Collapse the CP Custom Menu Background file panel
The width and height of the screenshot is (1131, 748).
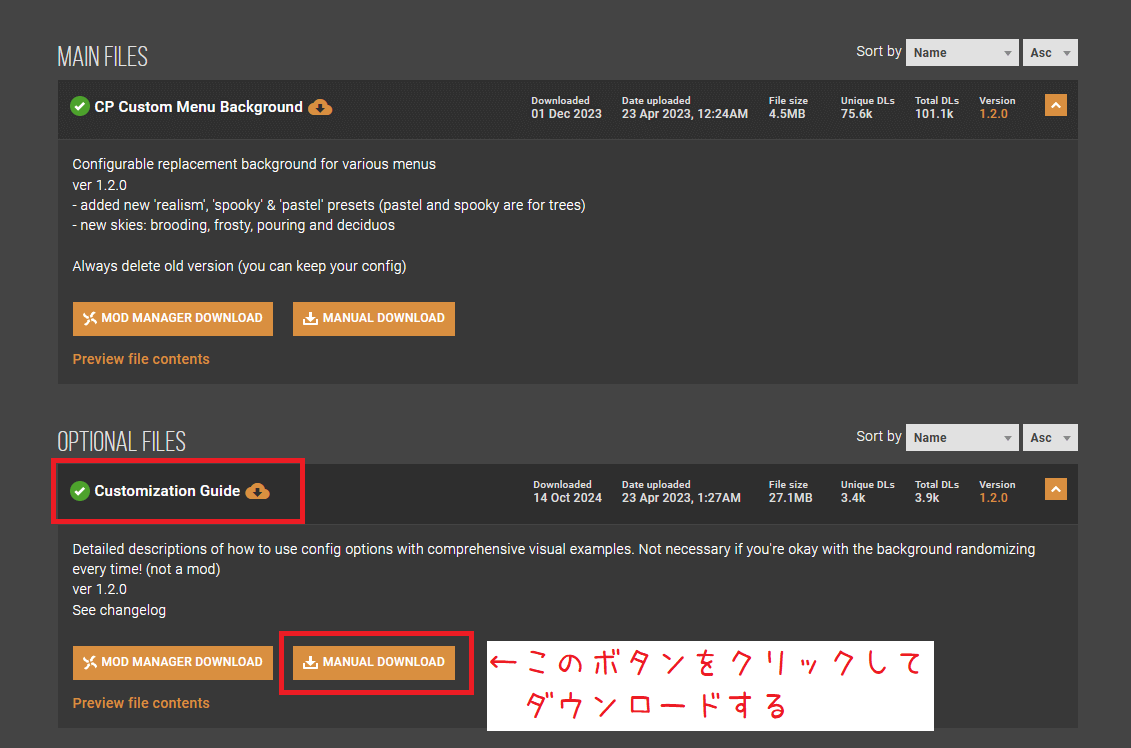tap(1055, 105)
